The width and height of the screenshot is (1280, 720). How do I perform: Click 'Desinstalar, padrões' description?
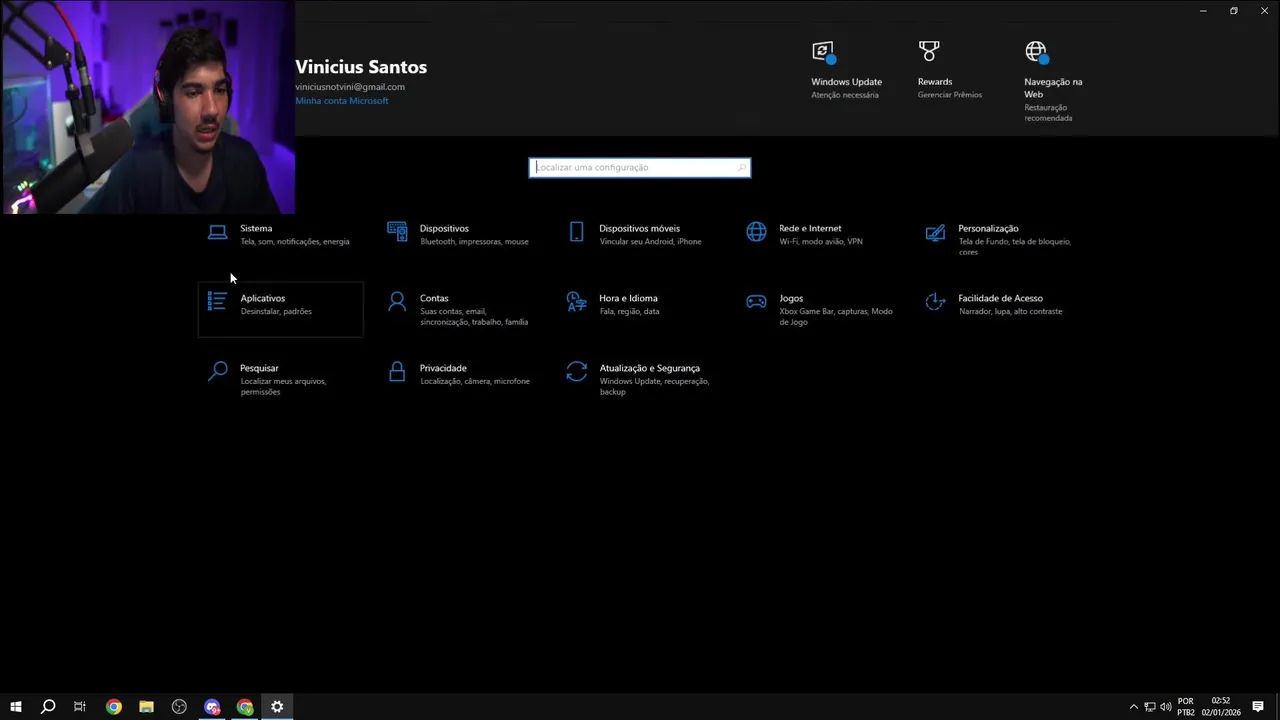(276, 312)
